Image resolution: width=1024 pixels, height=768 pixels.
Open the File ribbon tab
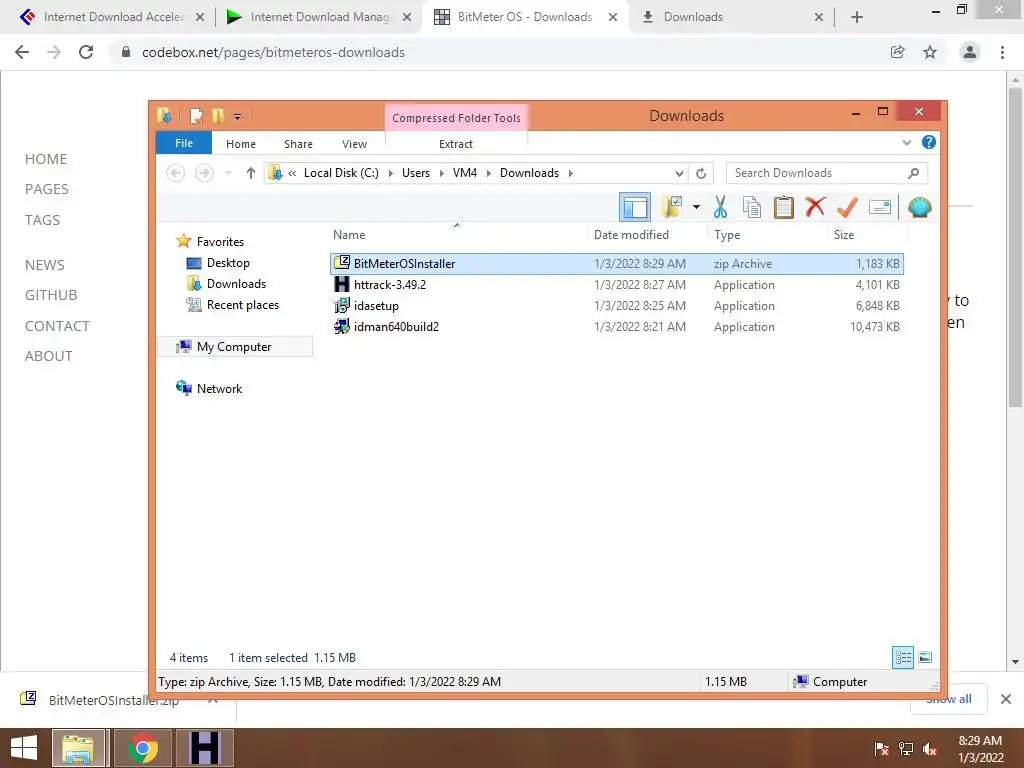(184, 143)
